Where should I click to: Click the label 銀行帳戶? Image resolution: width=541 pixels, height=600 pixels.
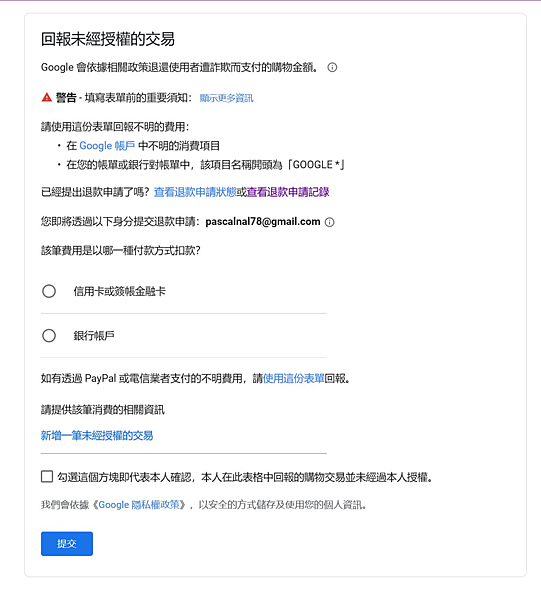point(94,336)
